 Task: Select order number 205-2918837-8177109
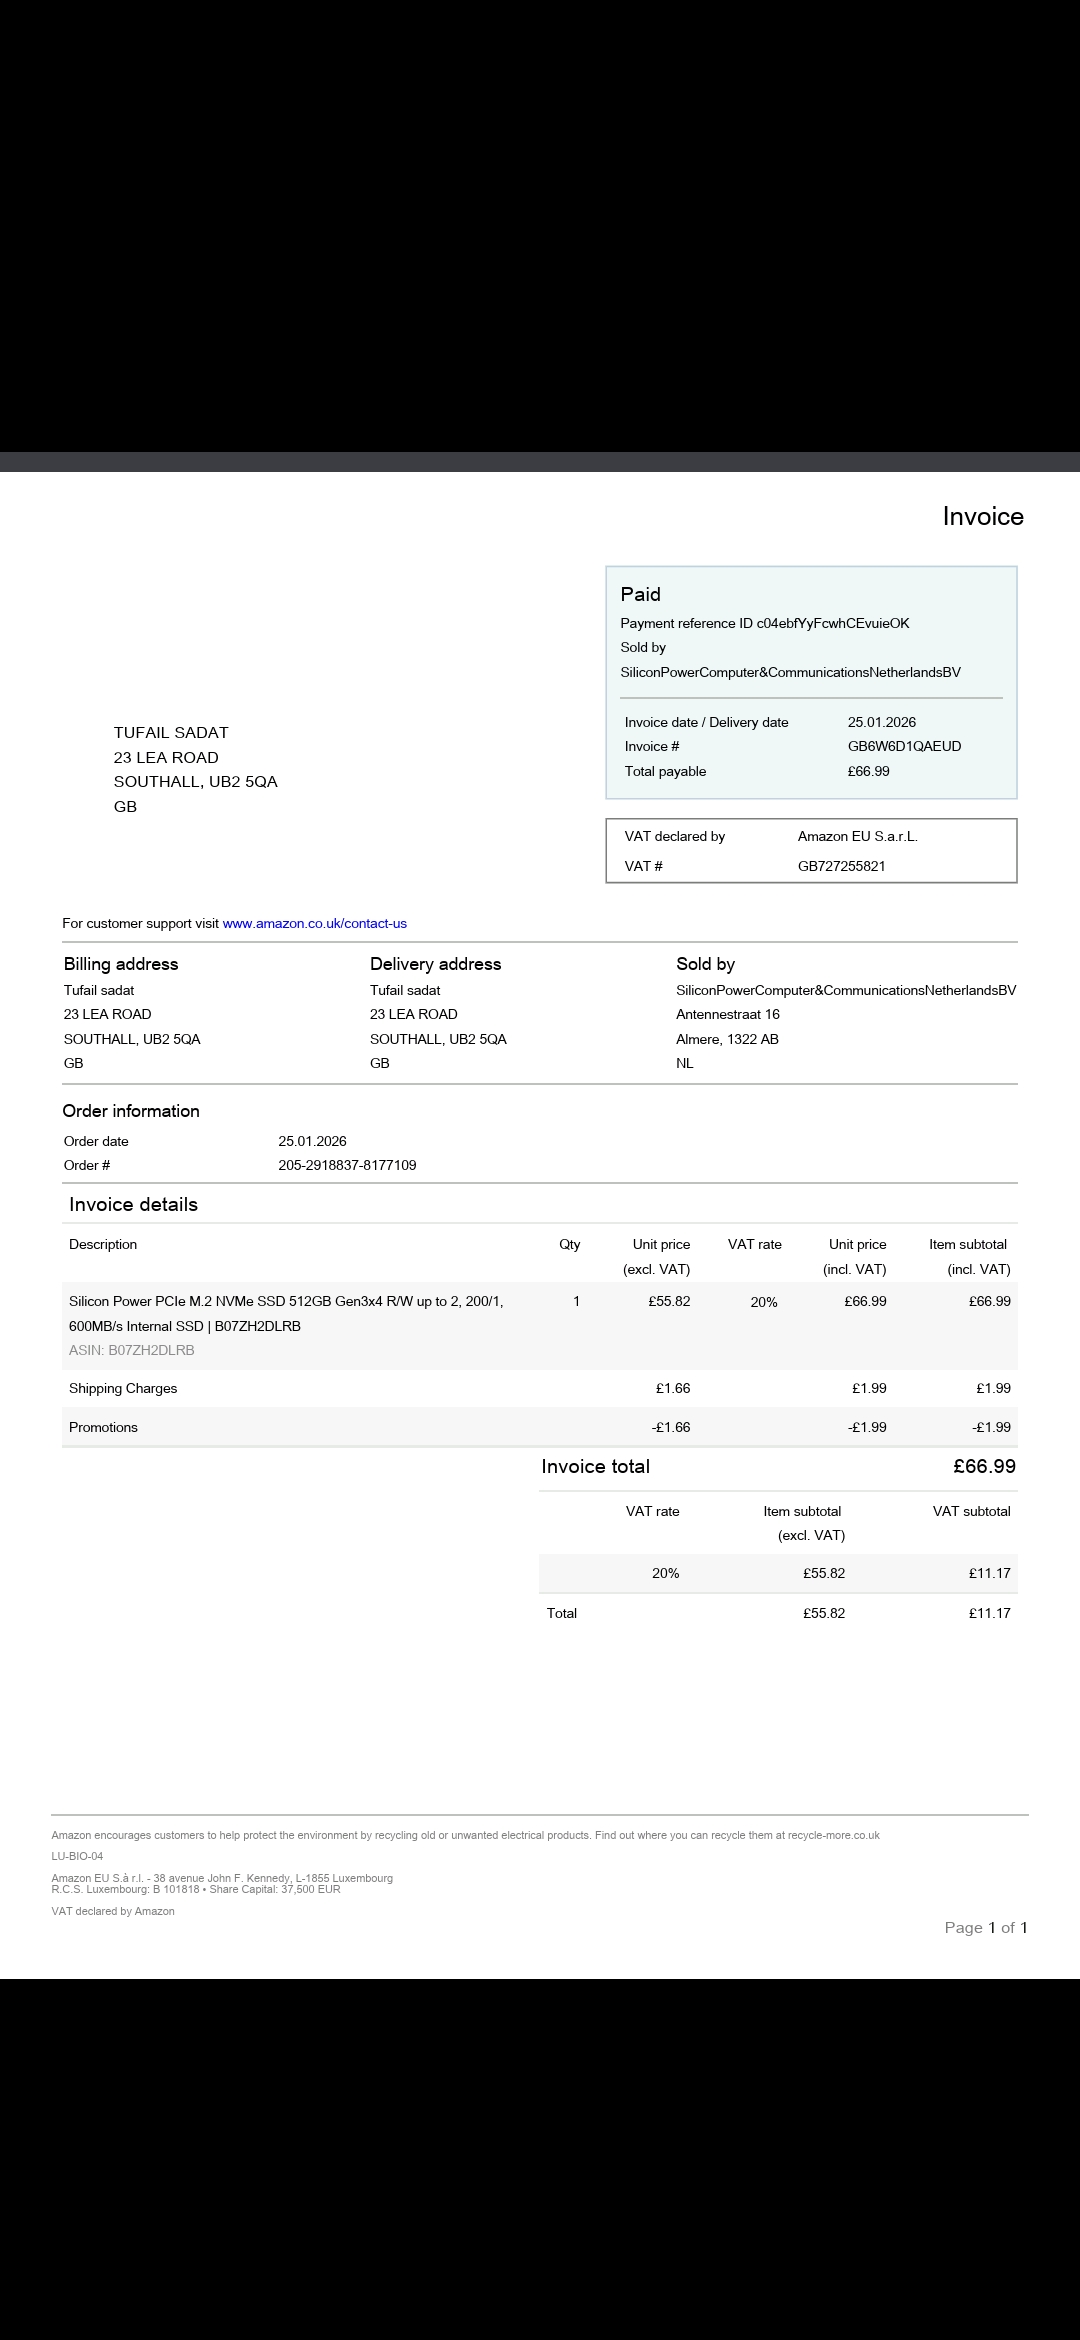(347, 1165)
